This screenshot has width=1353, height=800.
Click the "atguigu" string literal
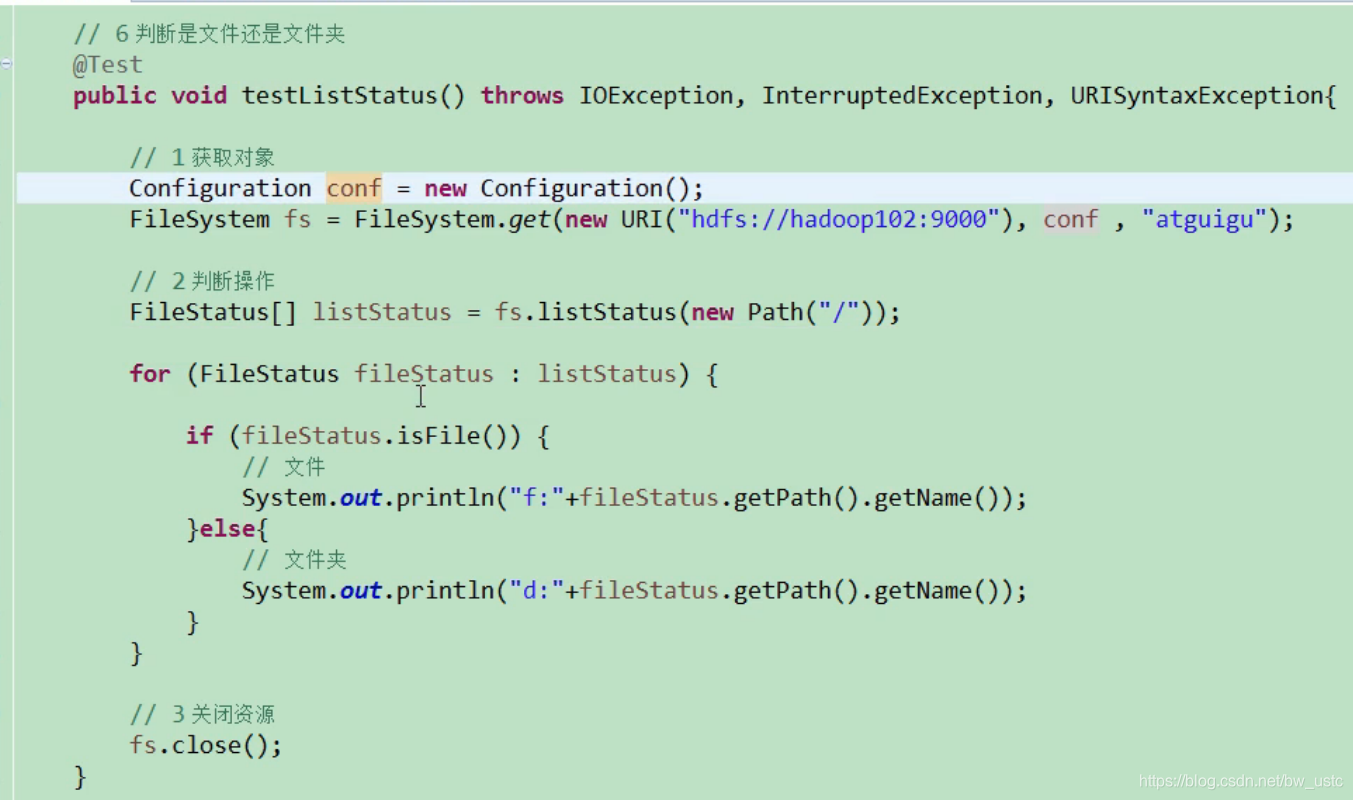[1205, 219]
